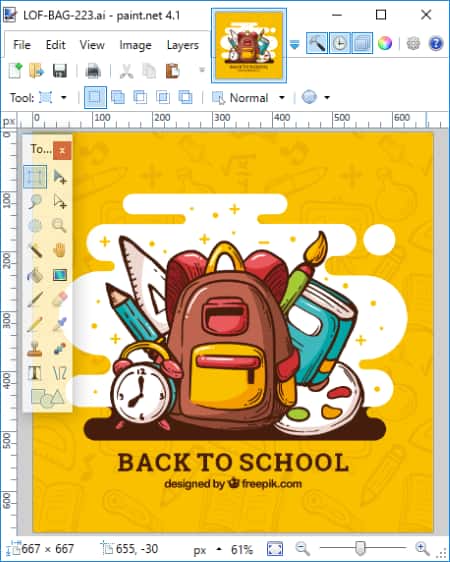Set selection mode to Add (union)
Image resolution: width=450 pixels, height=562 pixels.
point(118,97)
